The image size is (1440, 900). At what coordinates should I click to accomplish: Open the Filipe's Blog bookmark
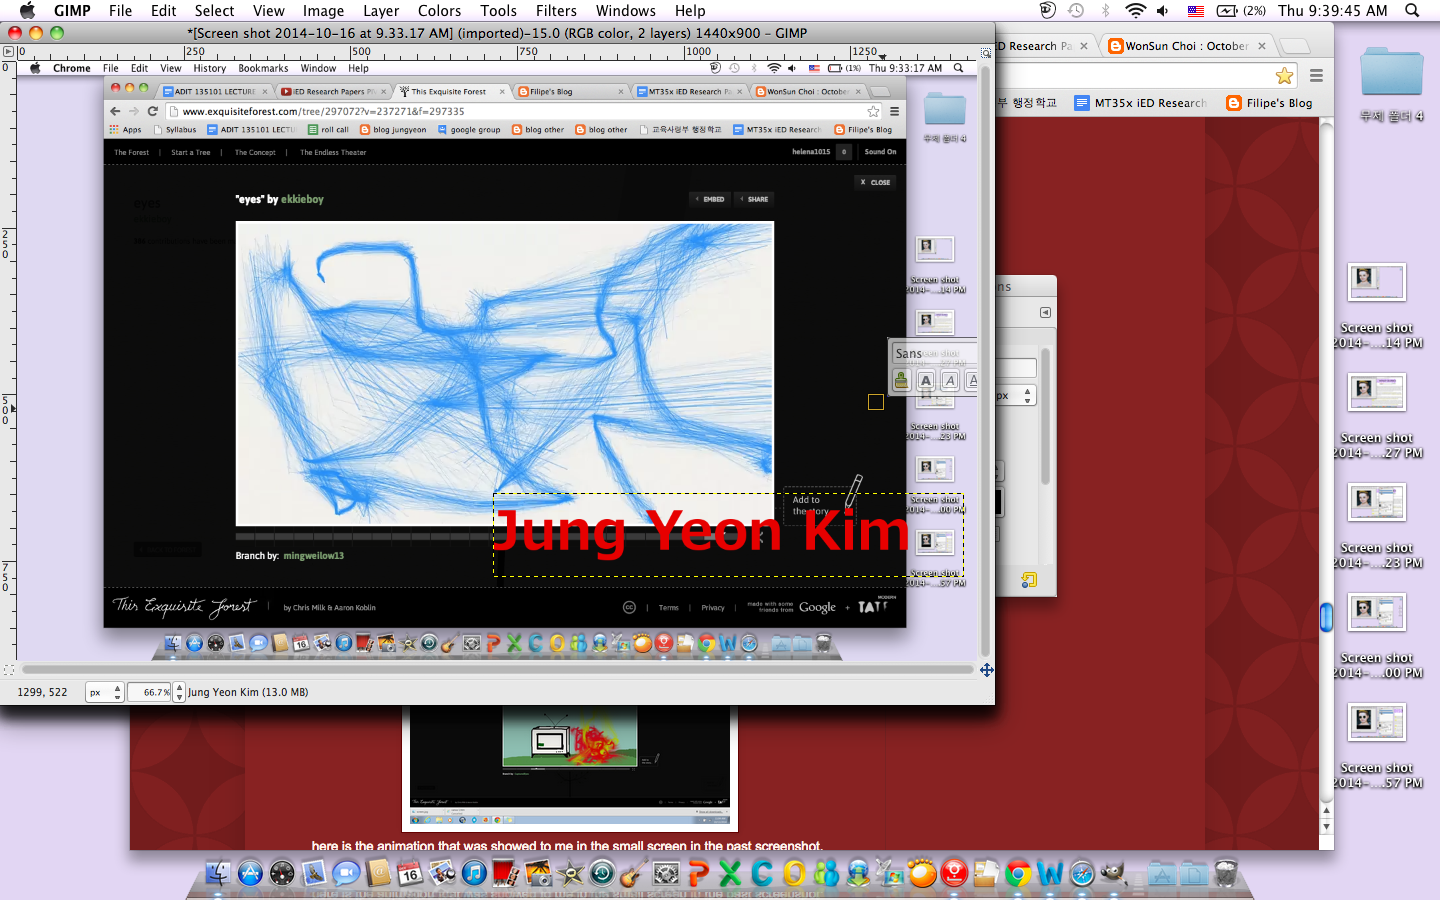tap(1269, 103)
